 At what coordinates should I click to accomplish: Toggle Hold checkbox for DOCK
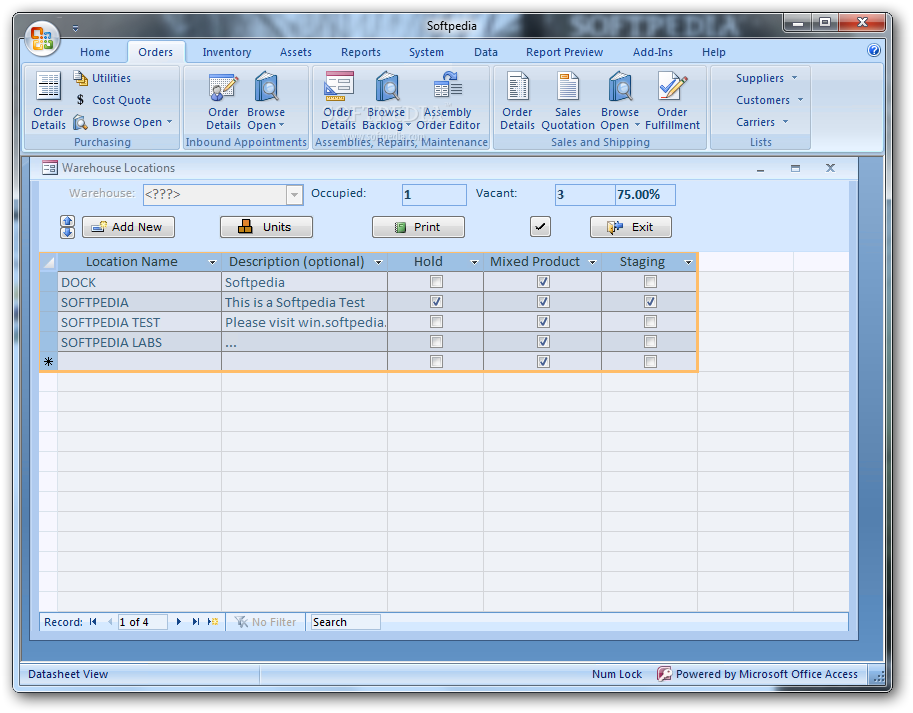tap(436, 282)
